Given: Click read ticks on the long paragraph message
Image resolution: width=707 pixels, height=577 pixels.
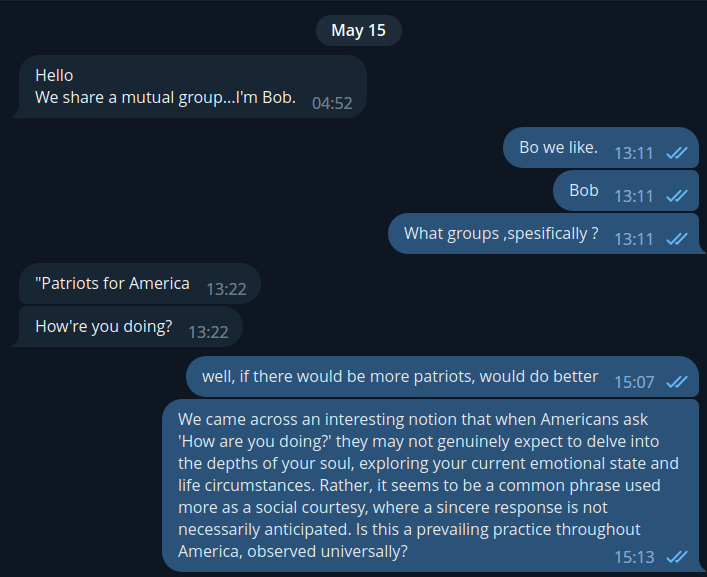Looking at the screenshot, I should [676, 556].
